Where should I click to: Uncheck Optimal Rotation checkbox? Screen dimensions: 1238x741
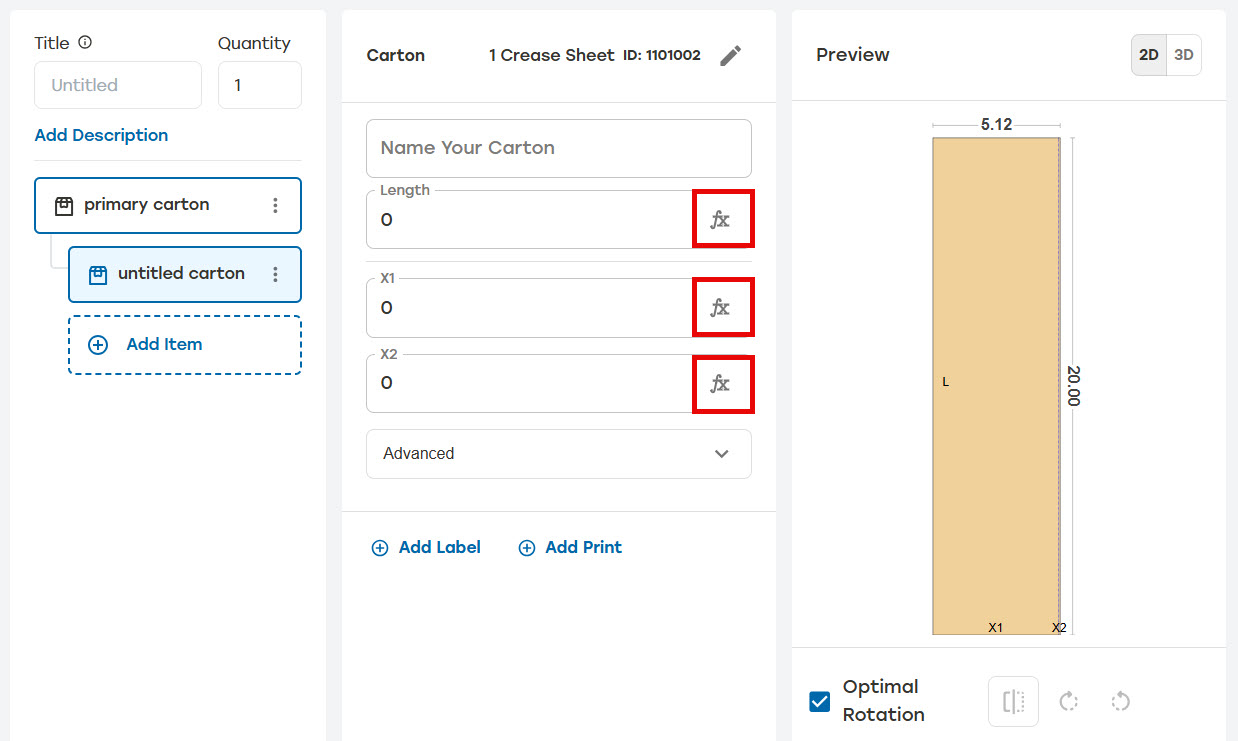click(x=820, y=701)
